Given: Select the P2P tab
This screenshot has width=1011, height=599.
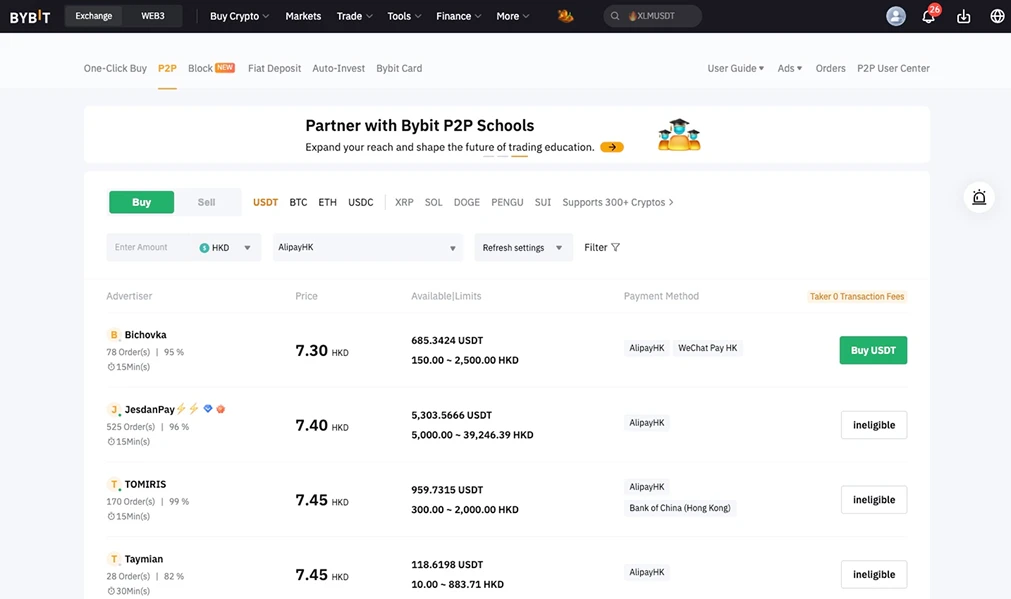Looking at the screenshot, I should click(167, 68).
